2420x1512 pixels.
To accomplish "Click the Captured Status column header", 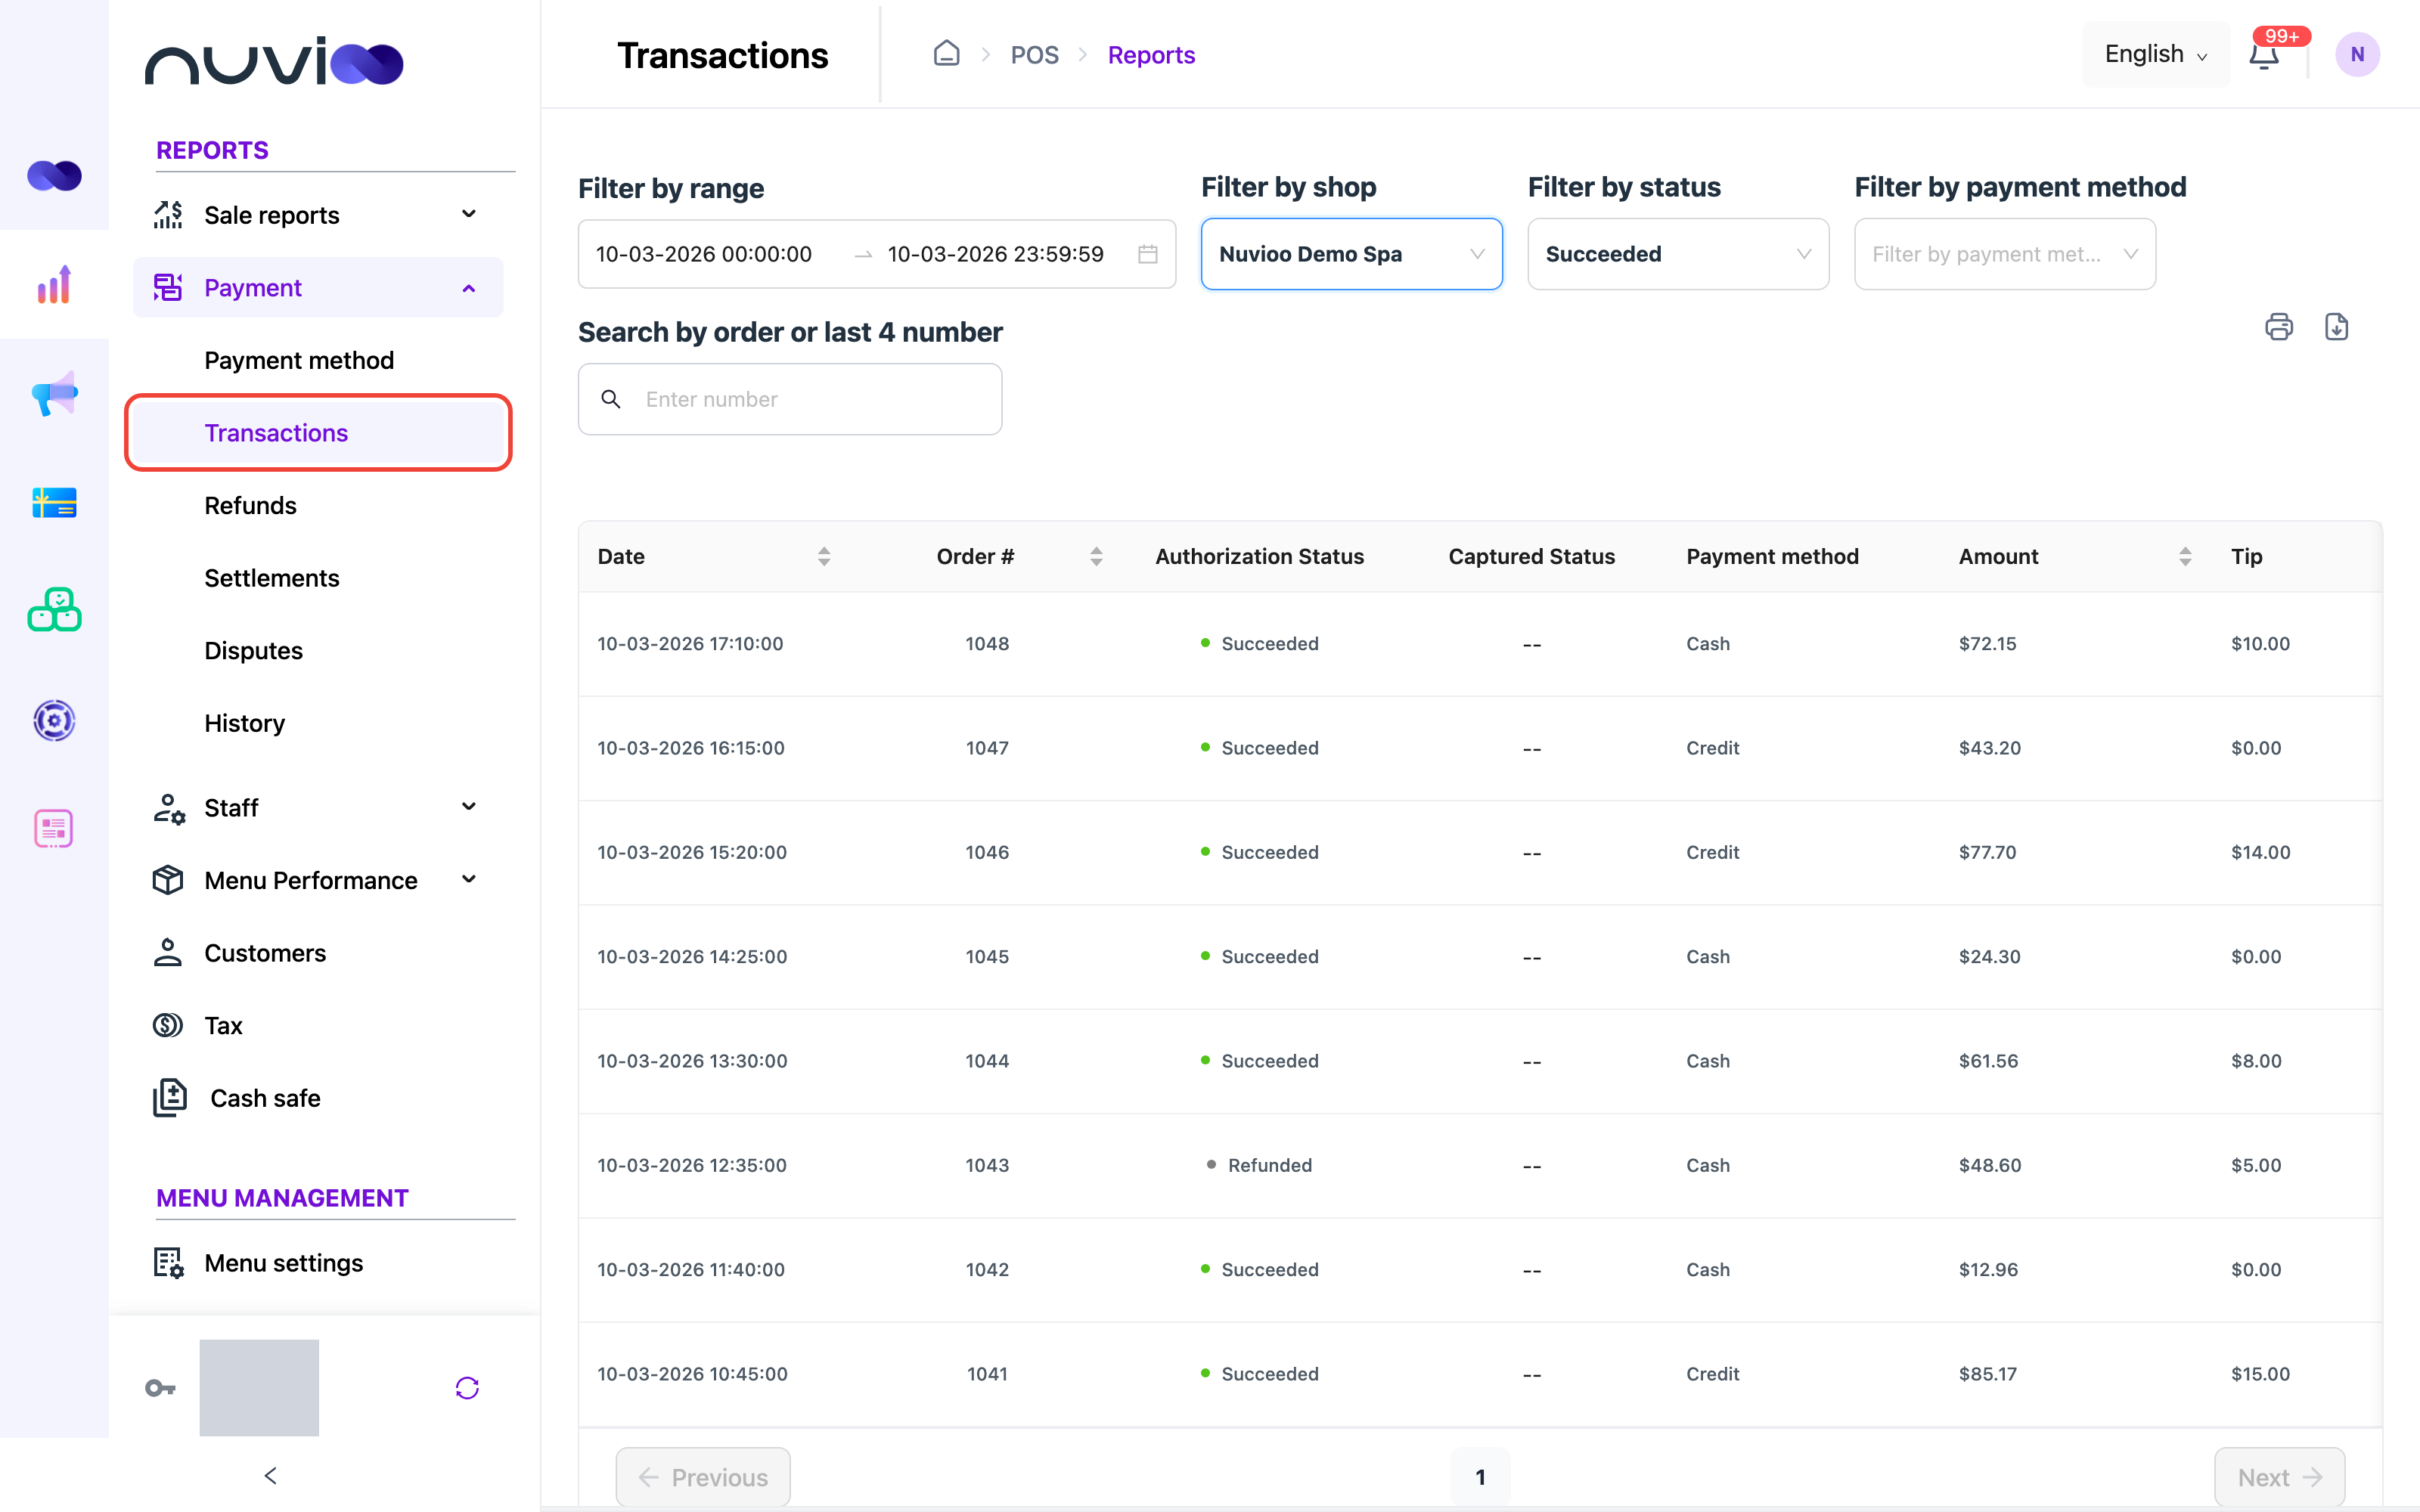I will click(1531, 556).
